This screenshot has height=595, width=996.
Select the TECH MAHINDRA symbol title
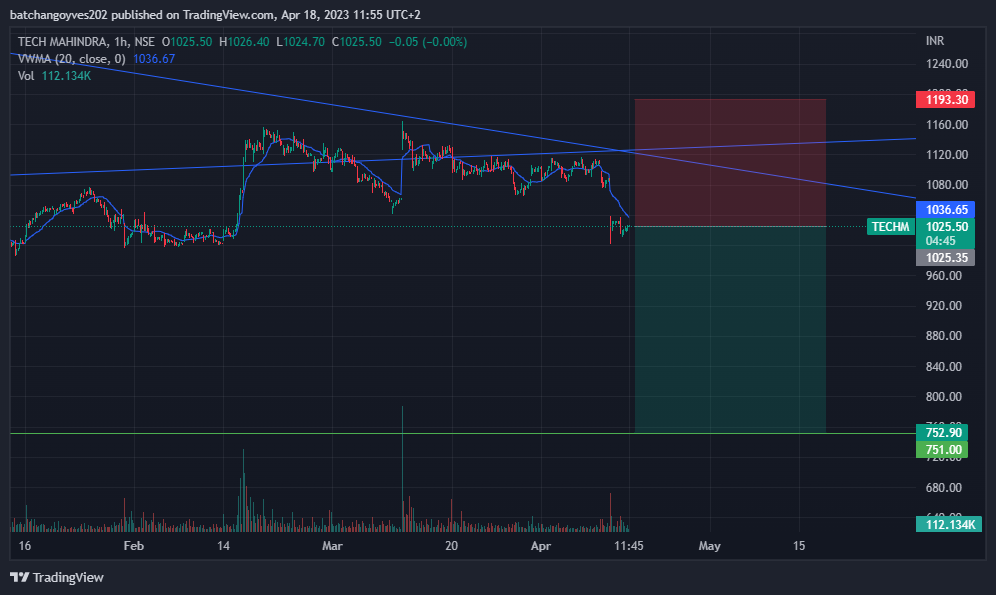[x=62, y=42]
